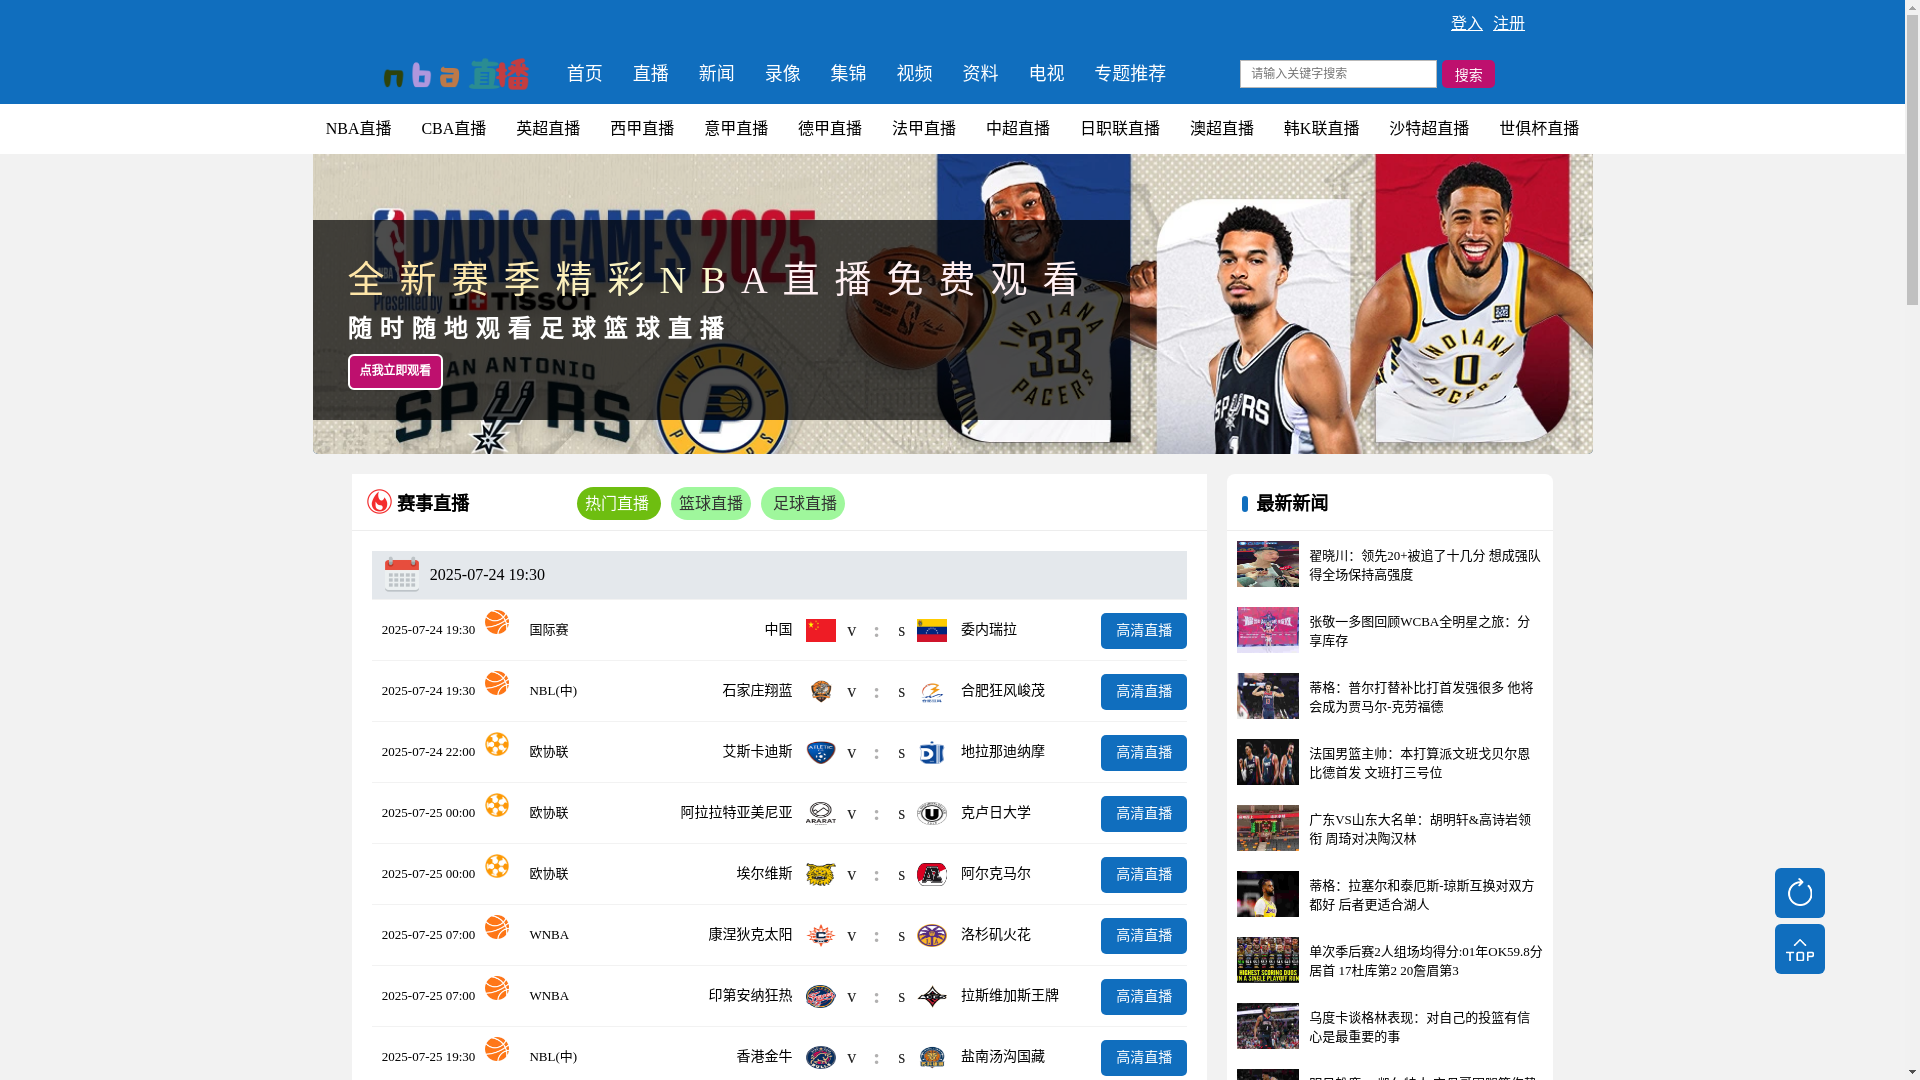1920x1080 pixels.
Task: Open the 中超直播 category link
Action: pyautogui.click(x=1018, y=129)
